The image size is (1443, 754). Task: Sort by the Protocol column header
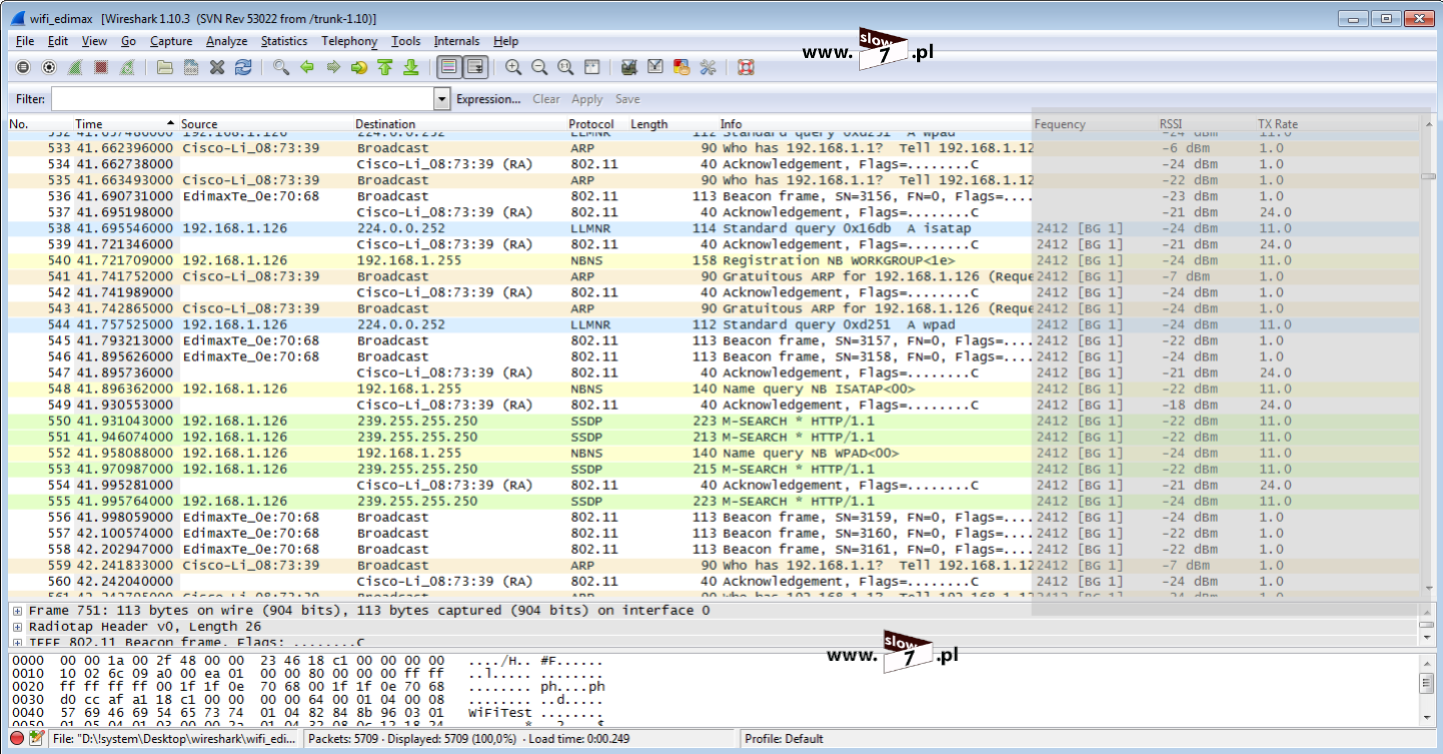[x=591, y=124]
